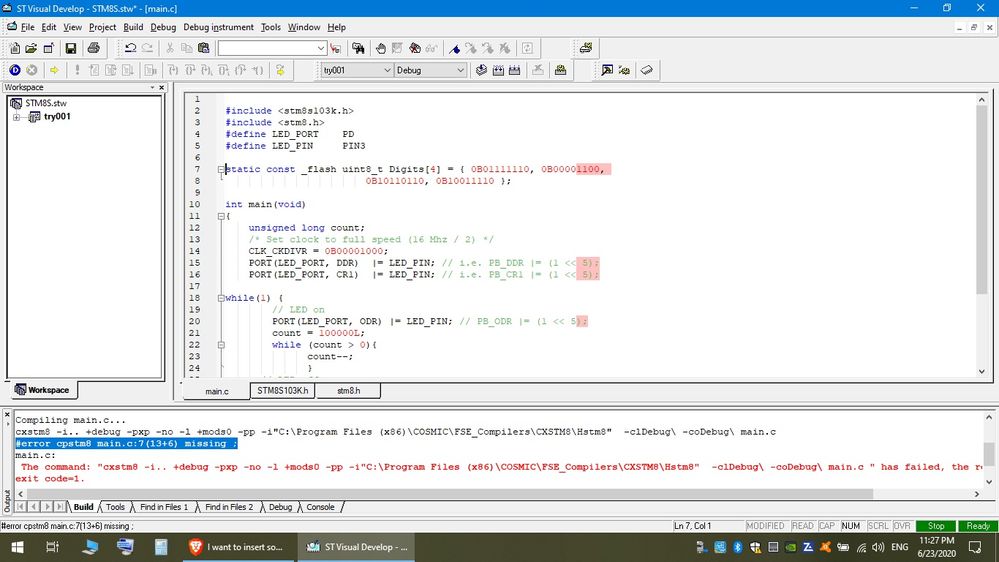999x562 pixels.
Task: Paste from clipboard toolbar icon
Action: pos(204,48)
